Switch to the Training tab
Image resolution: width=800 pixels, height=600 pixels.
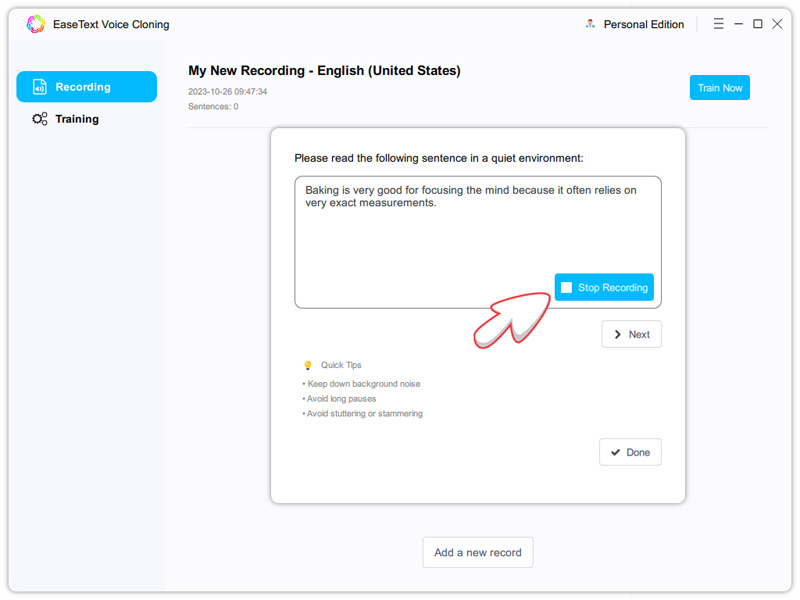(77, 119)
